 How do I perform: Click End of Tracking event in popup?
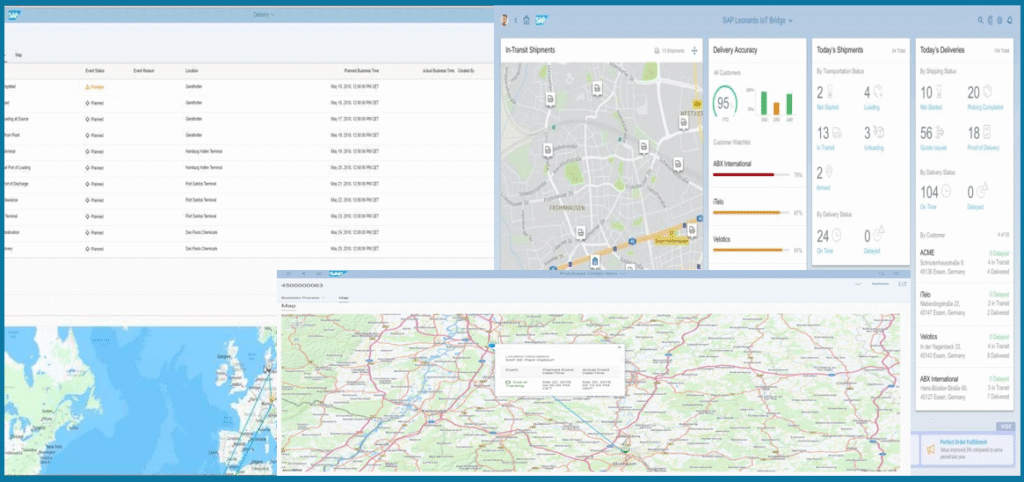(x=515, y=384)
